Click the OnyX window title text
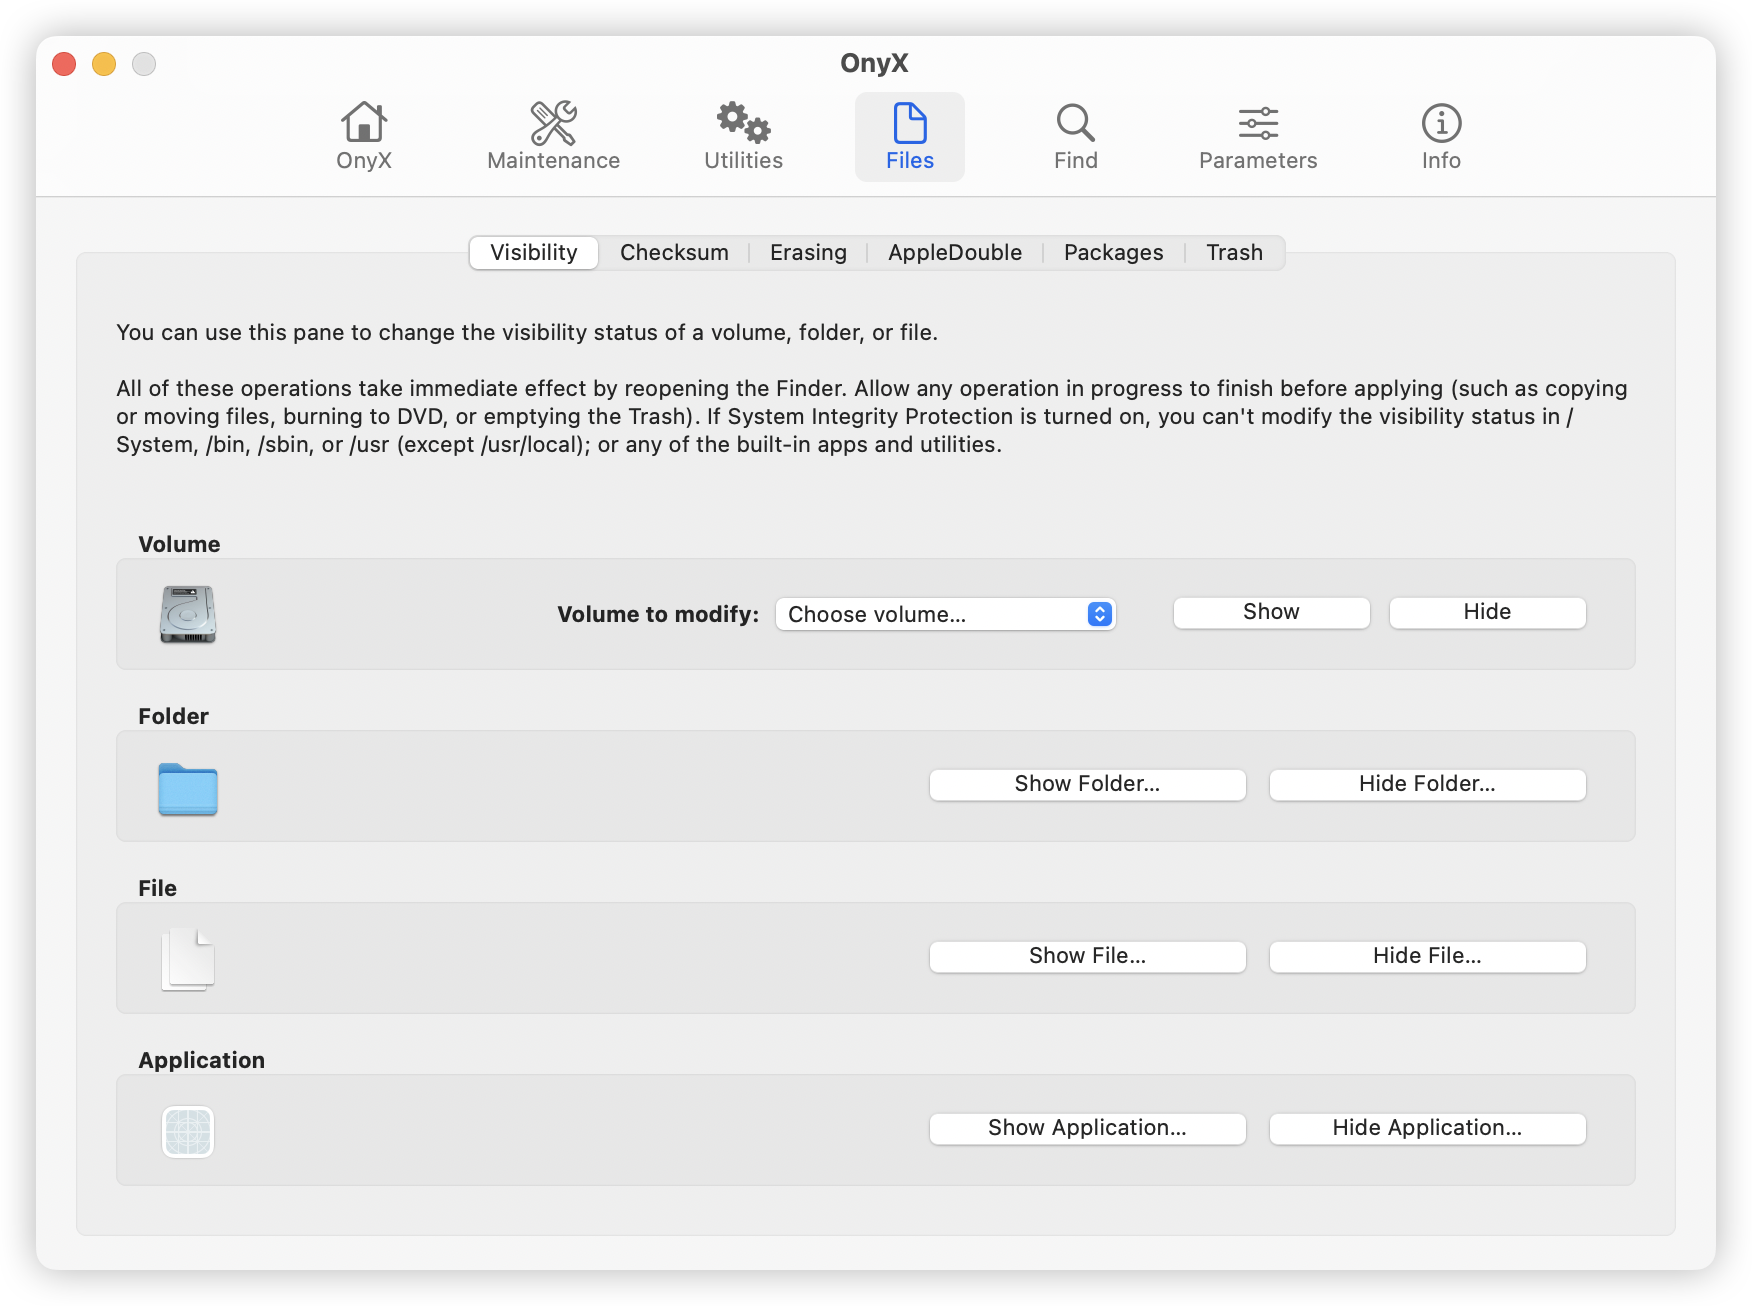1752x1306 pixels. [874, 63]
